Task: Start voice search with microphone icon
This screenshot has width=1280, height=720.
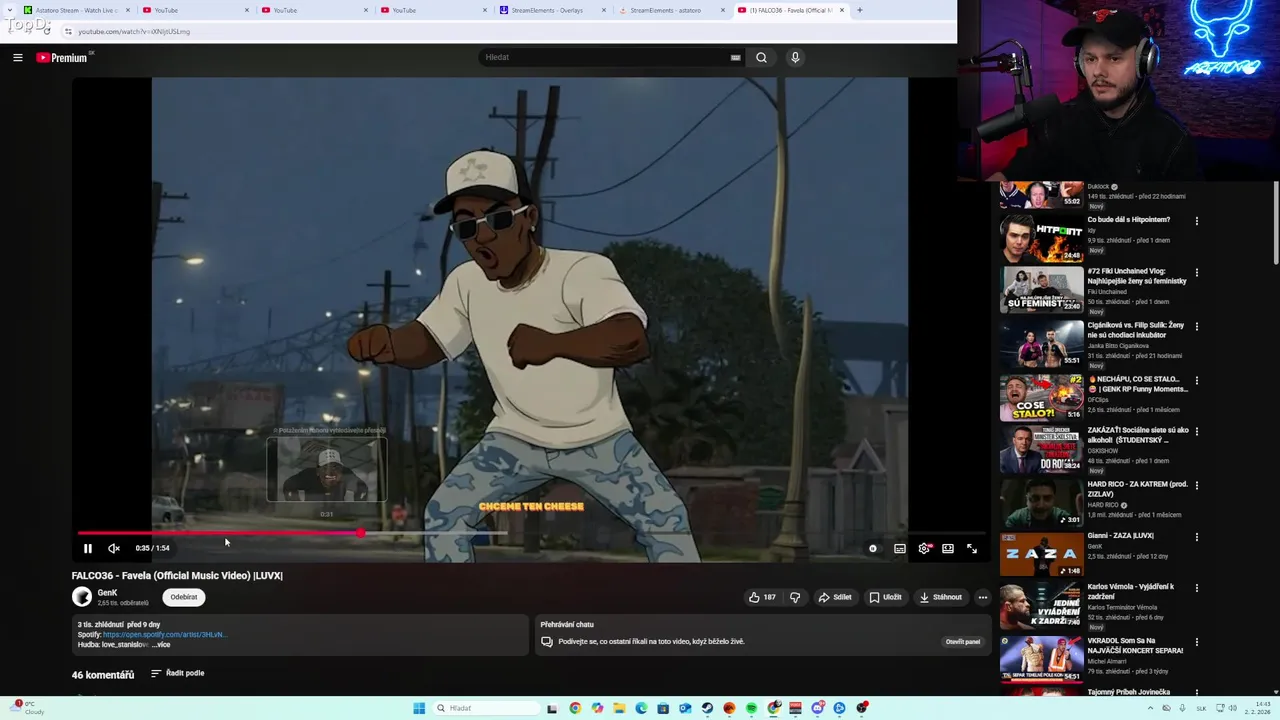Action: point(795,58)
